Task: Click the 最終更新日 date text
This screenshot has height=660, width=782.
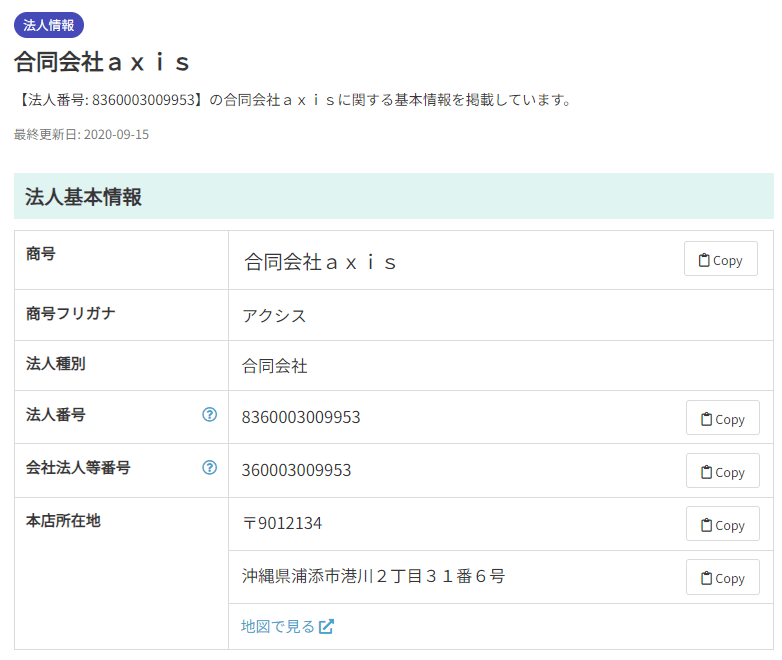Action: [x=81, y=134]
